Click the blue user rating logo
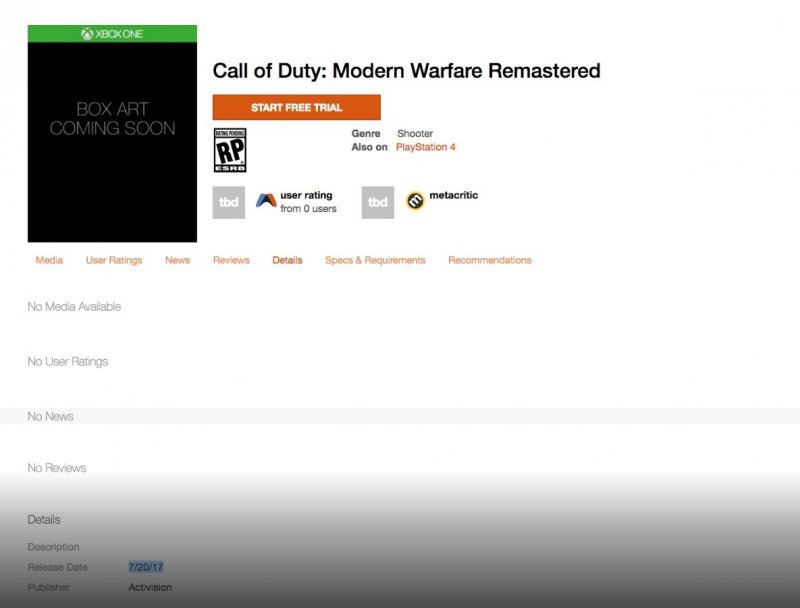Viewport: 800px width, 608px height. (264, 199)
